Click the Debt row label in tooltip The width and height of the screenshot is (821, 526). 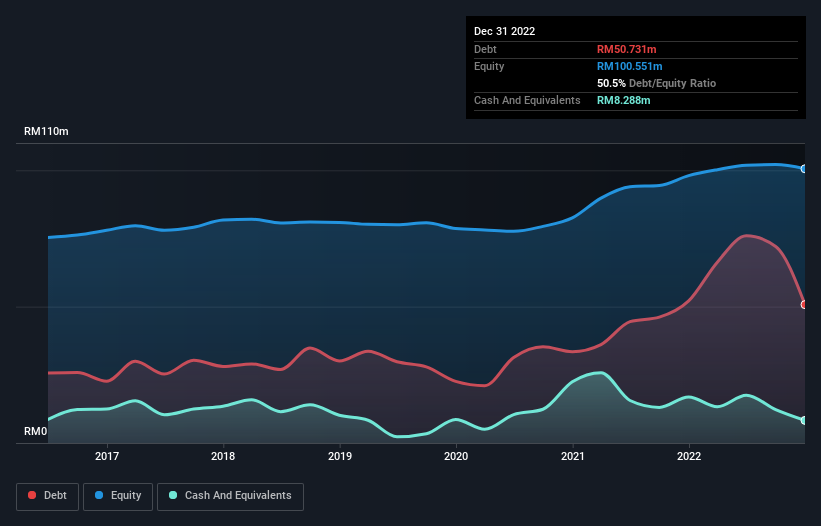click(485, 49)
